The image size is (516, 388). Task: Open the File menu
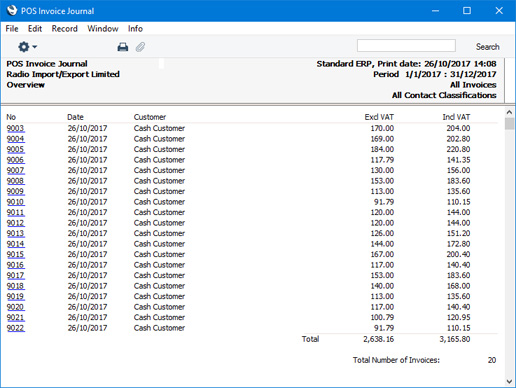12,29
